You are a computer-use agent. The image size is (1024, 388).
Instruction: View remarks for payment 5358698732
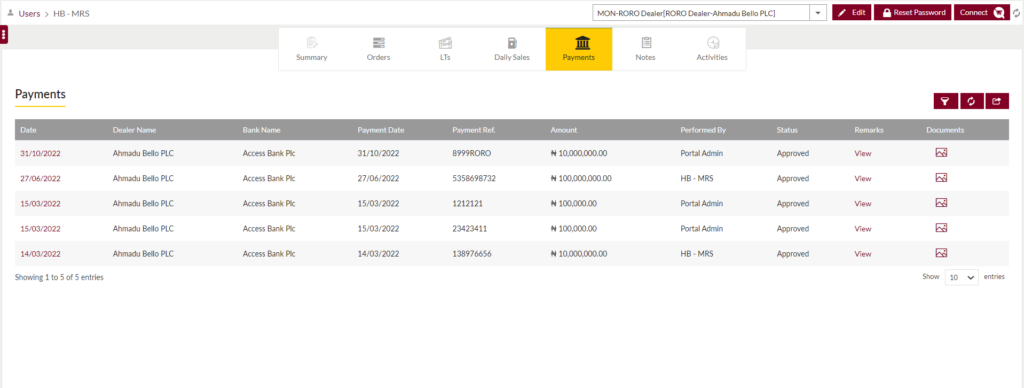pos(863,178)
